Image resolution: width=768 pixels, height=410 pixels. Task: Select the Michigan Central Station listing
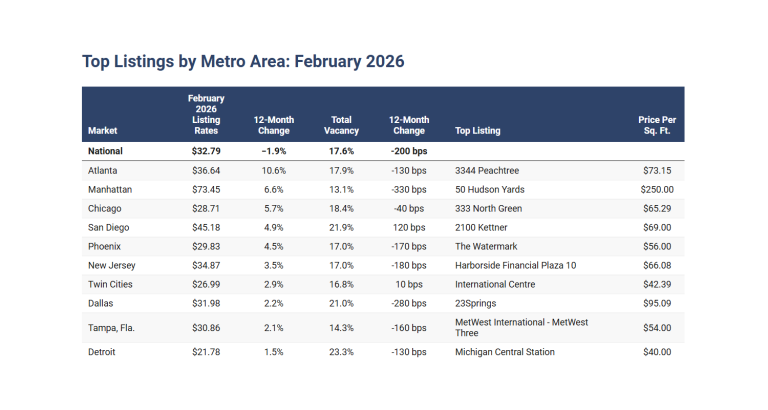point(505,352)
